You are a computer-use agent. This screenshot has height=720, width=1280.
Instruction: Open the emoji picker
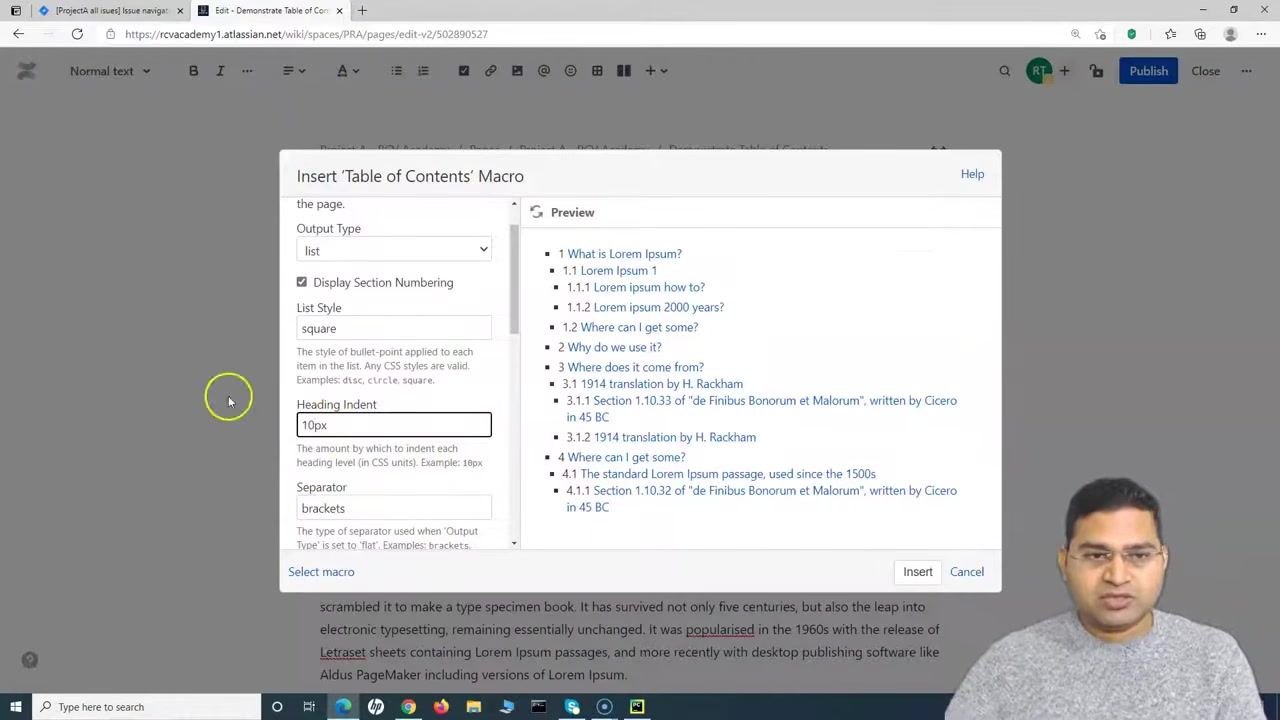pos(570,71)
